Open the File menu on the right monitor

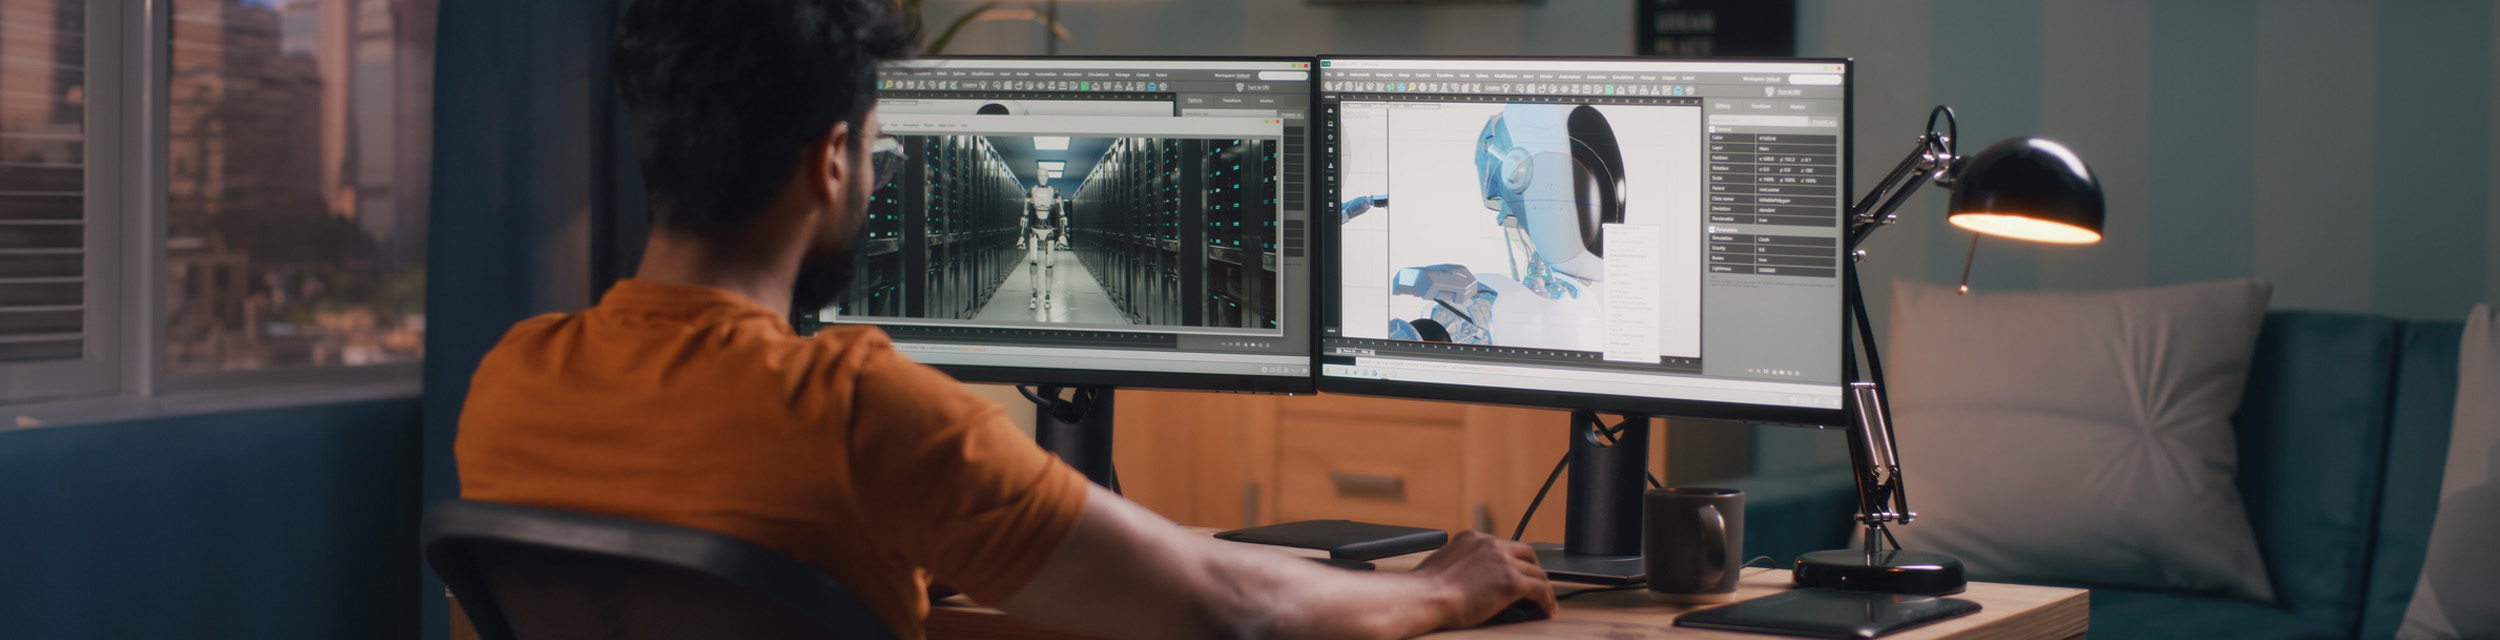point(1328,75)
